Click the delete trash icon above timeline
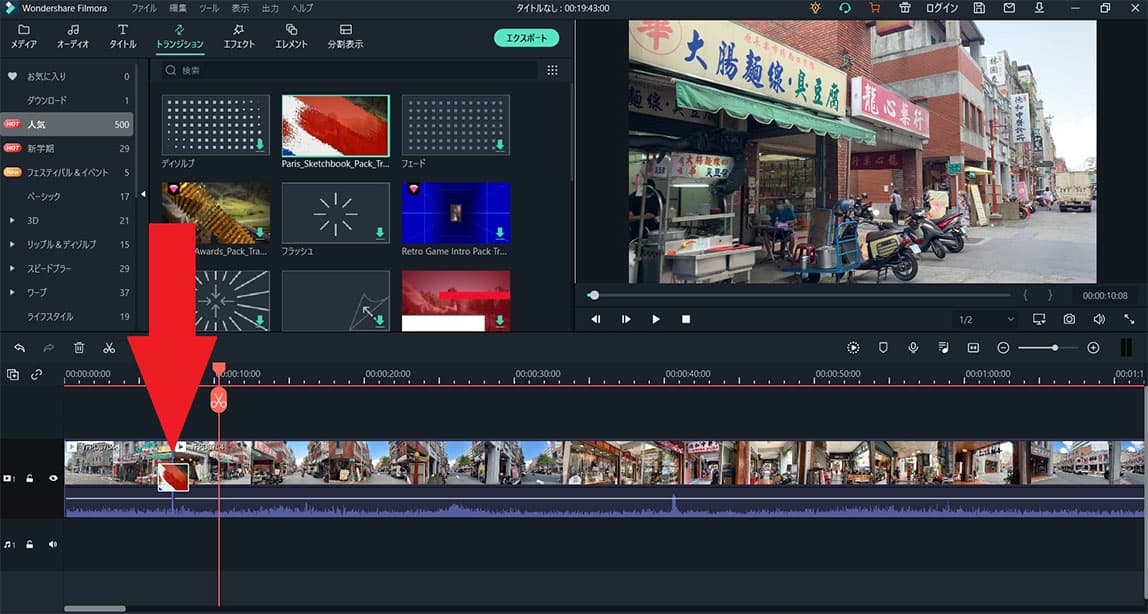 79,348
